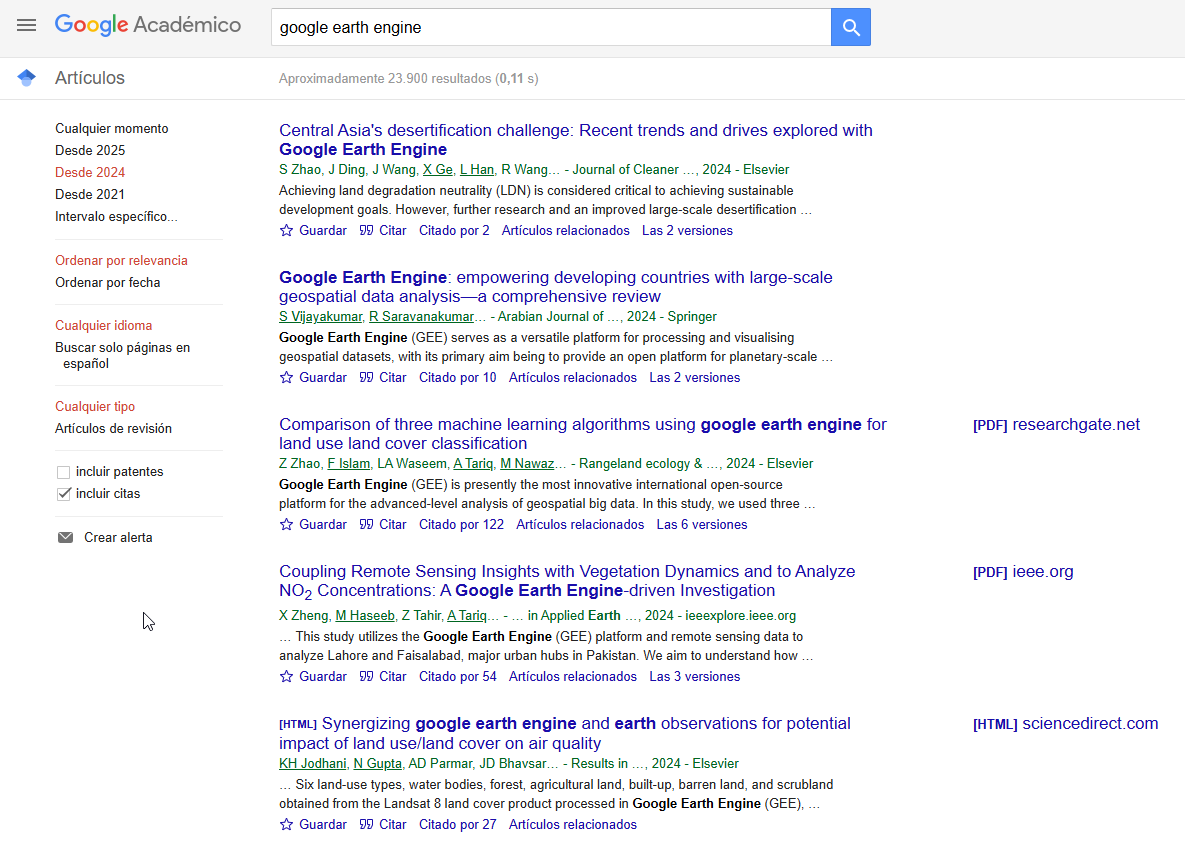Screen dimensions: 1185x855
Task: Open the hamburger menu icon
Action: pos(26,25)
